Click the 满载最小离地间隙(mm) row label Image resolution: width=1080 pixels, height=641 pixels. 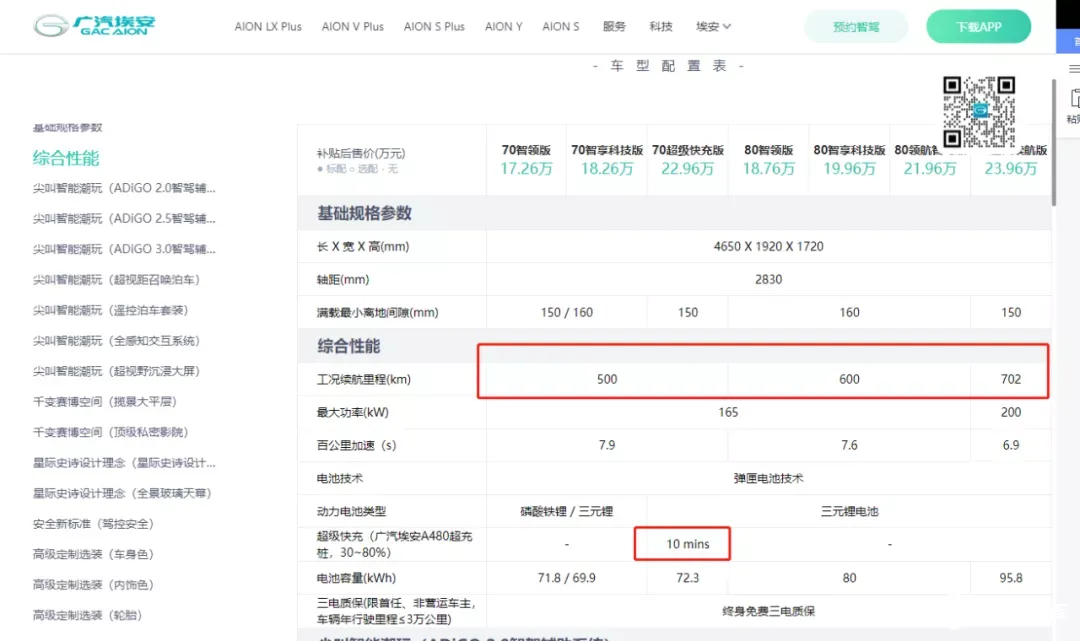point(377,313)
